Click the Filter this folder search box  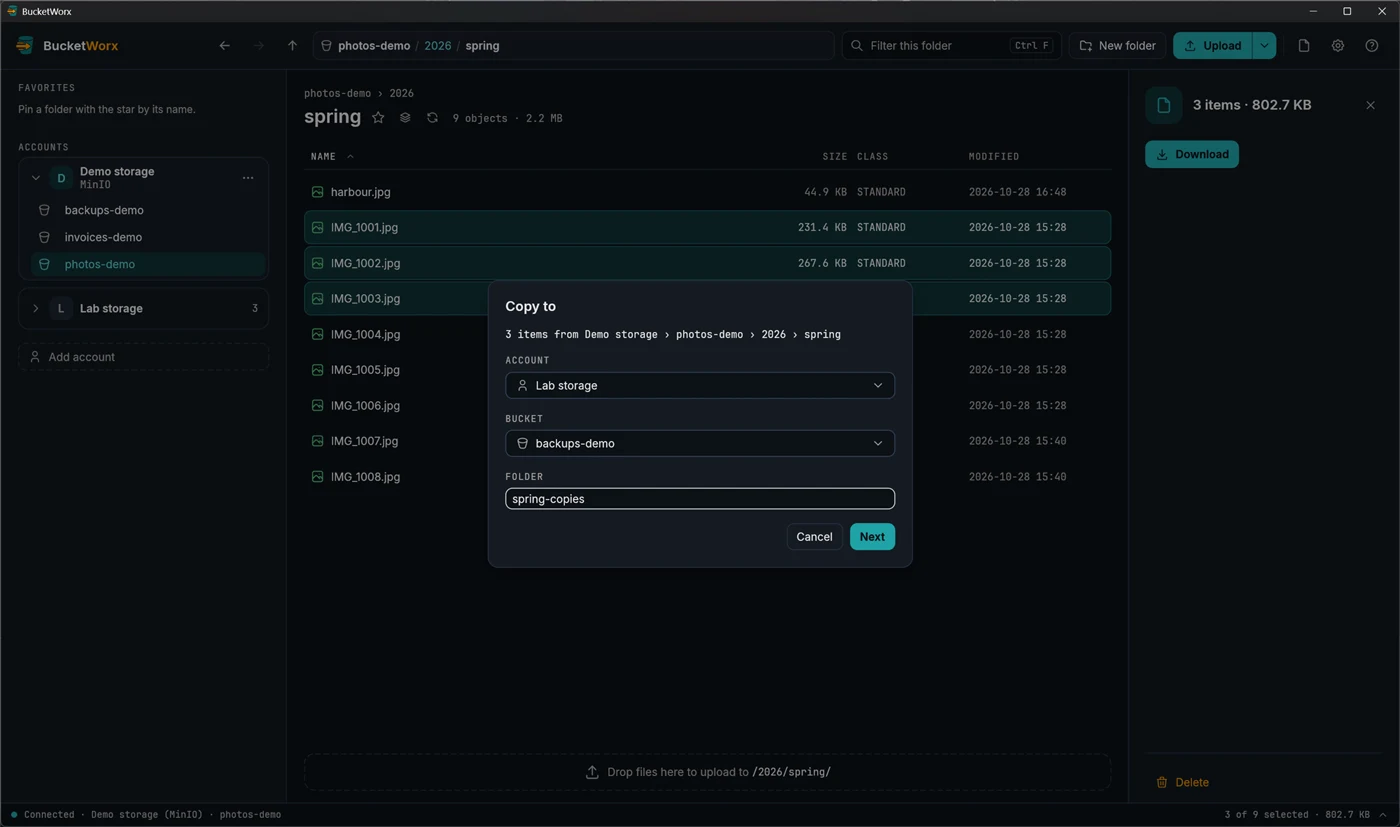point(951,46)
